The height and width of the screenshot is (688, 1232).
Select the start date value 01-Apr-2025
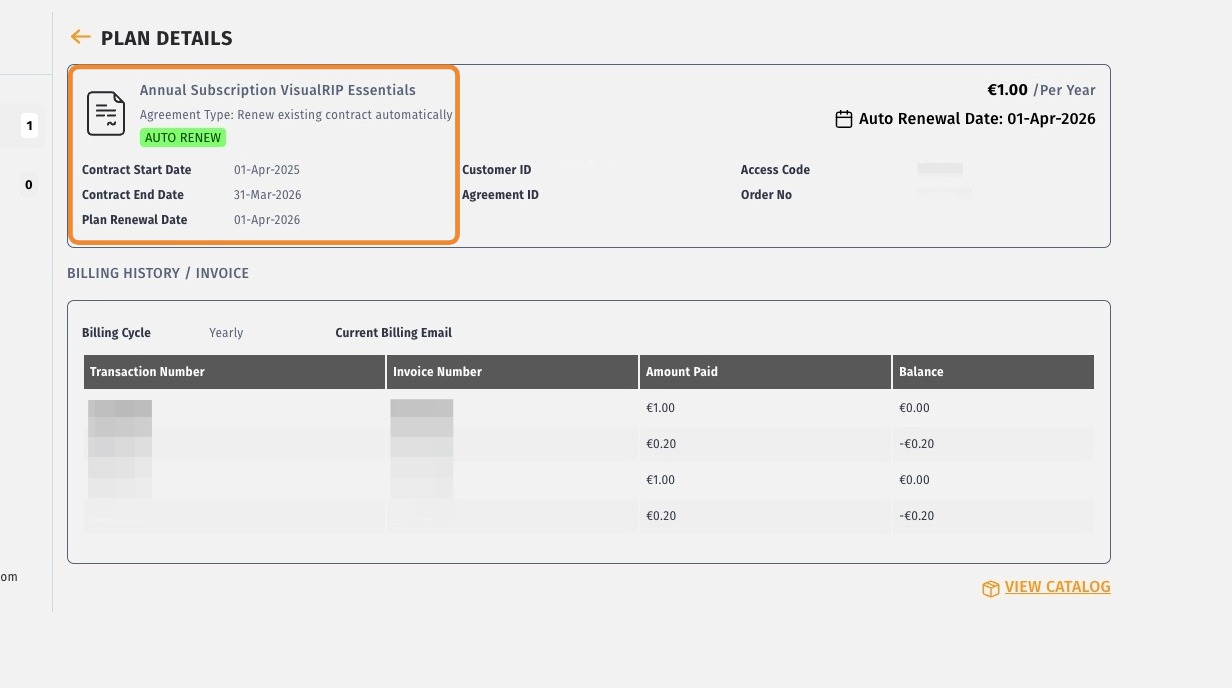click(x=267, y=170)
